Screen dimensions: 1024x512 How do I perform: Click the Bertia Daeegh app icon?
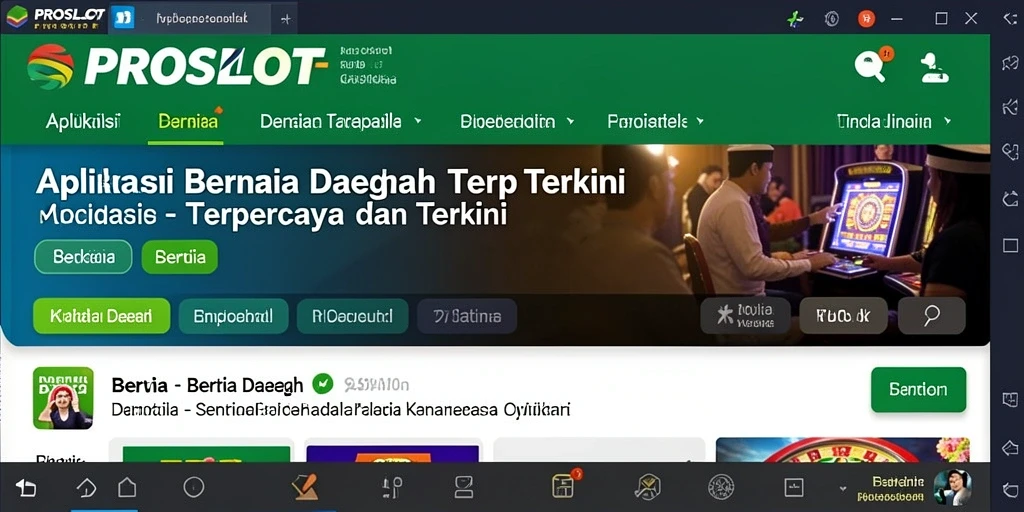[63, 398]
